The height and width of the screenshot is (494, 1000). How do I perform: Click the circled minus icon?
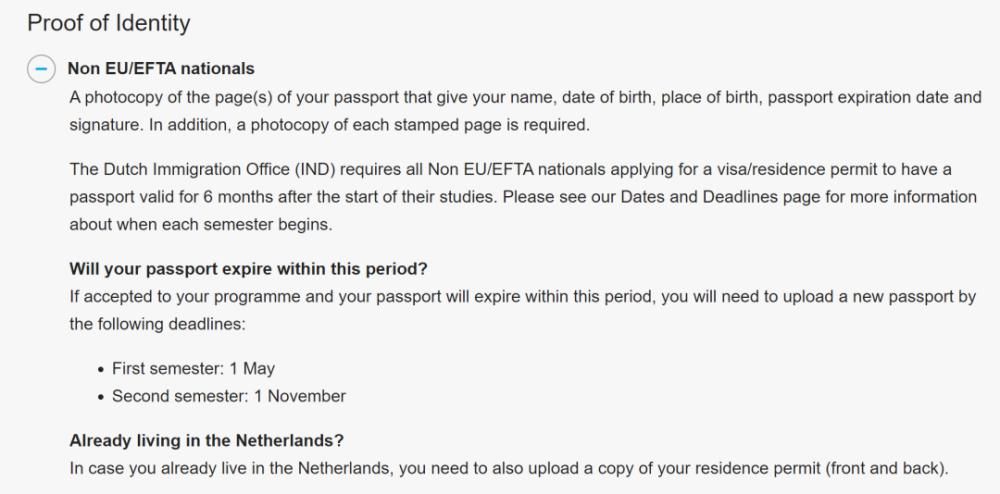click(40, 70)
